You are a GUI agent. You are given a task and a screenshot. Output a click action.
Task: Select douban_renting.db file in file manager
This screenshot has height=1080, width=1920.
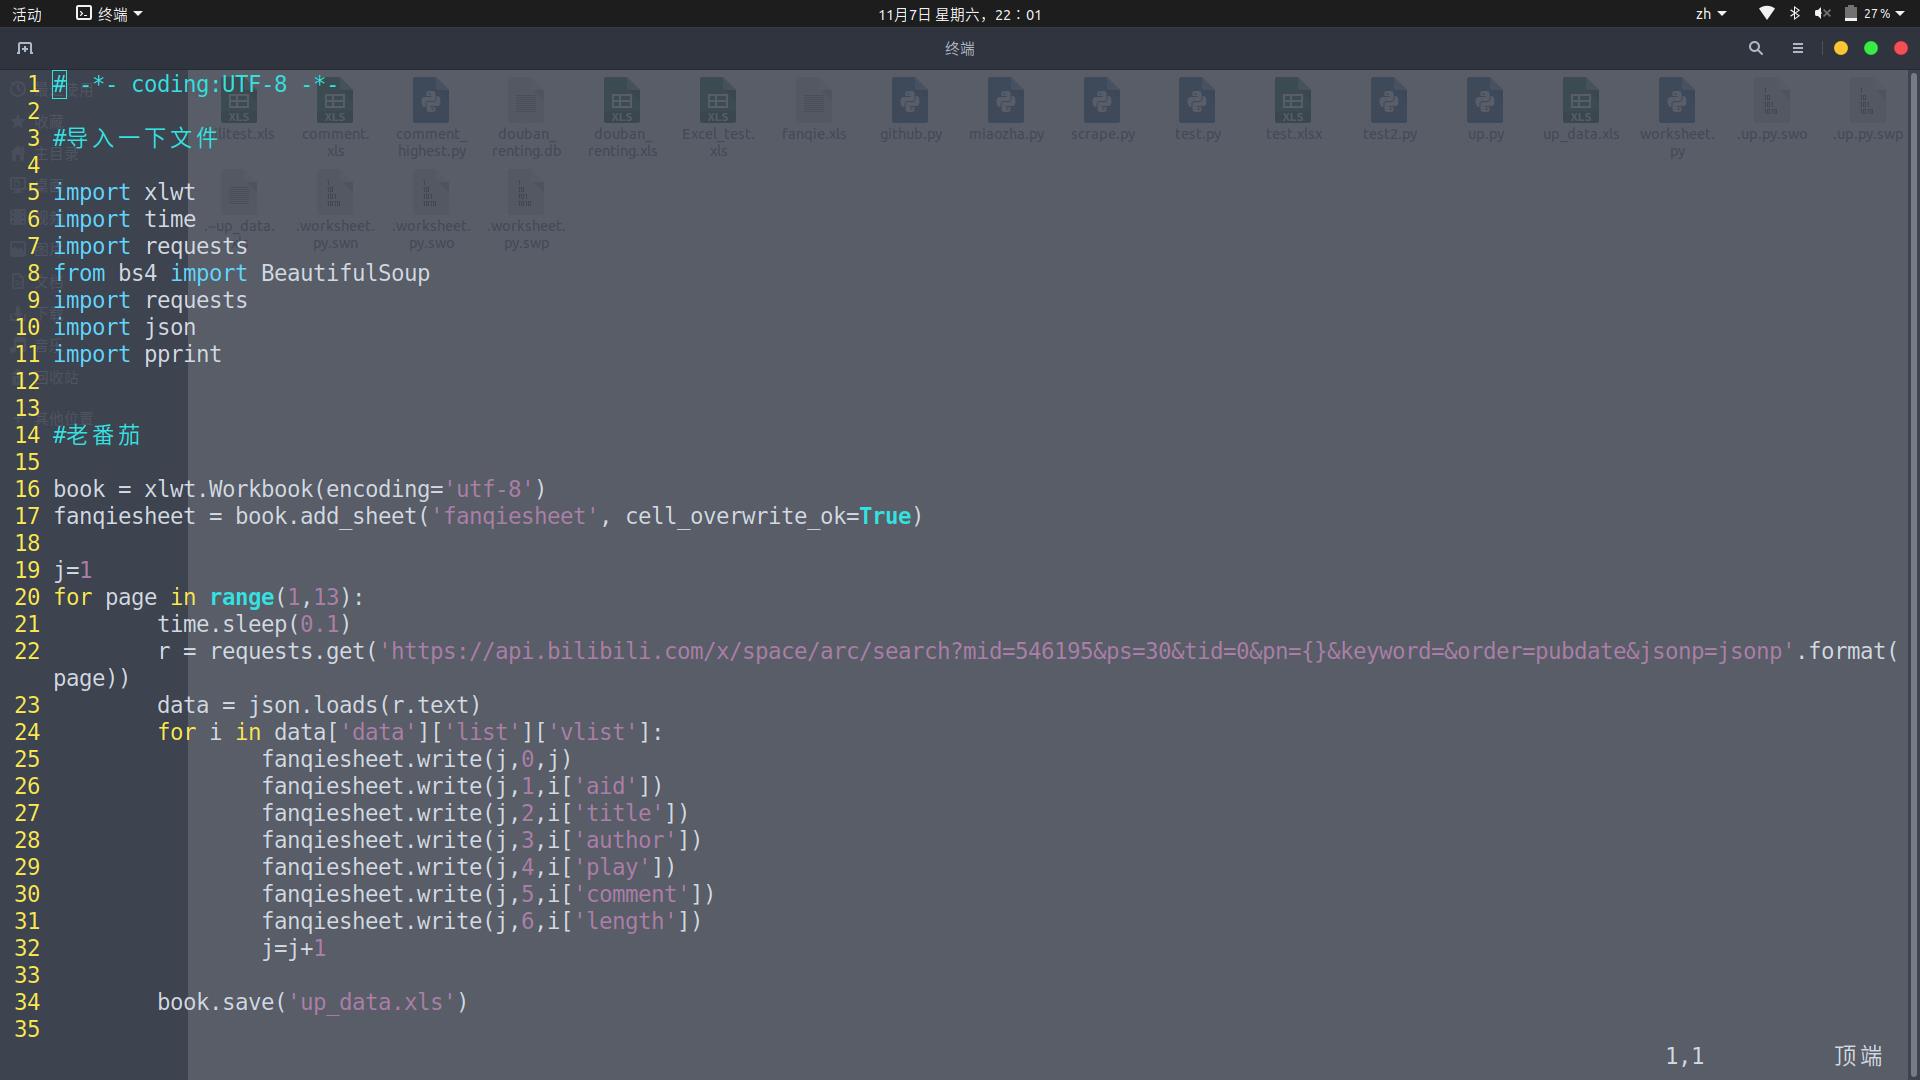coord(527,118)
